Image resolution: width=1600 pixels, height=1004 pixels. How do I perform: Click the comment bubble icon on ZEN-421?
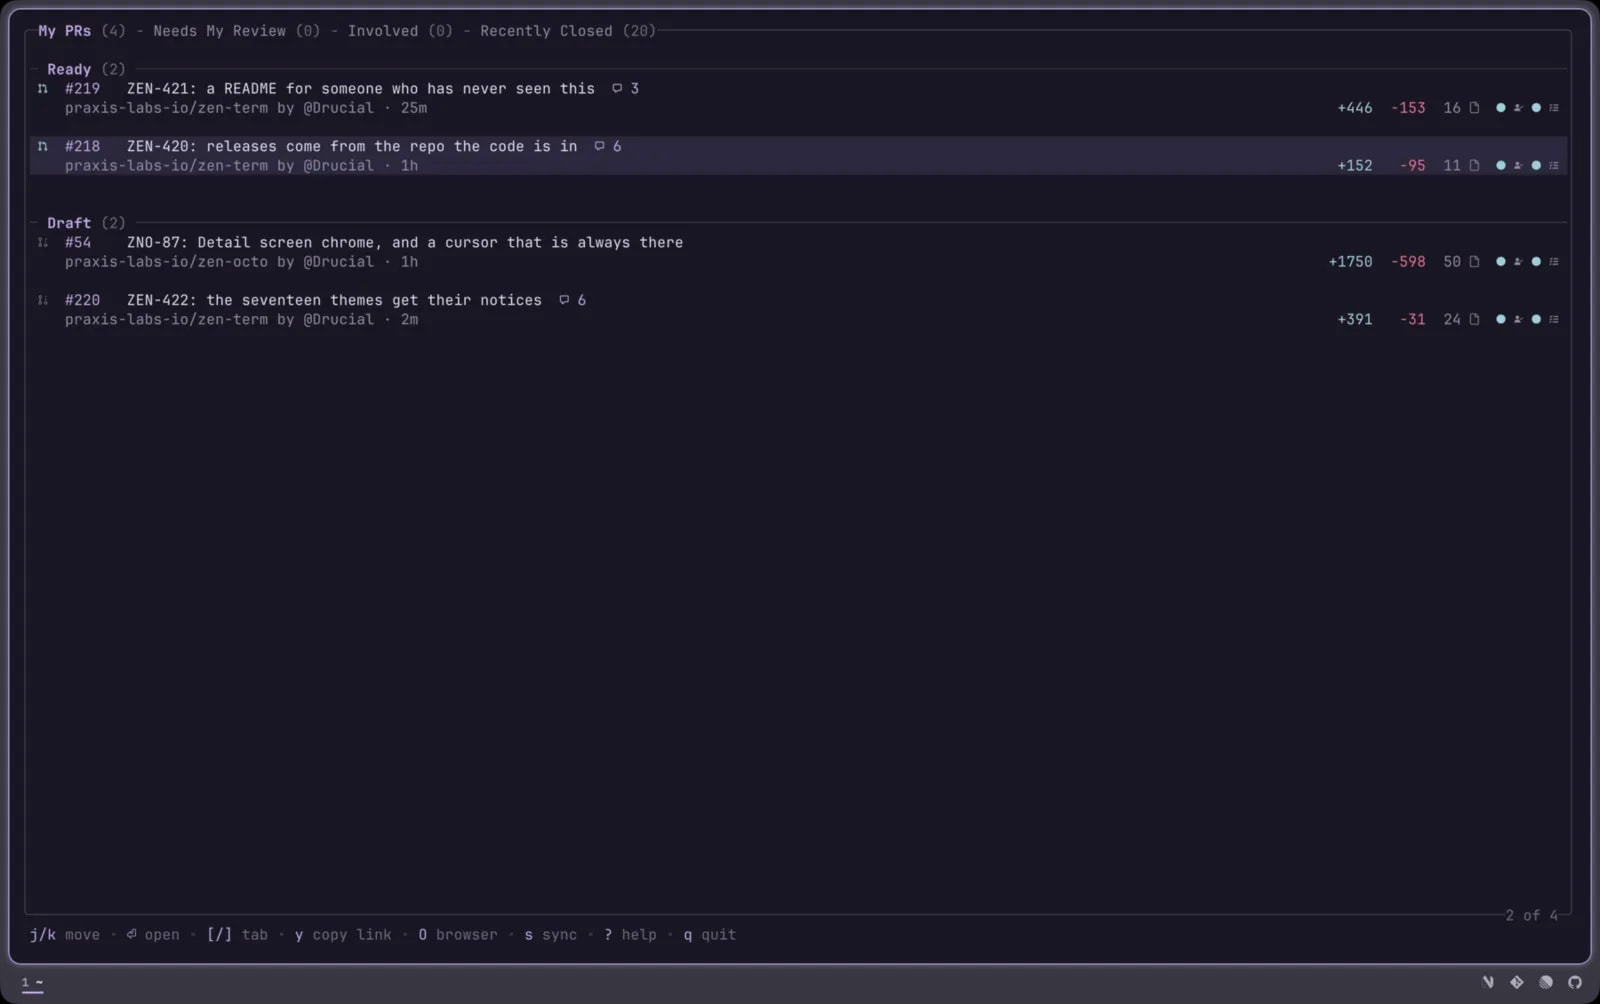tap(617, 89)
